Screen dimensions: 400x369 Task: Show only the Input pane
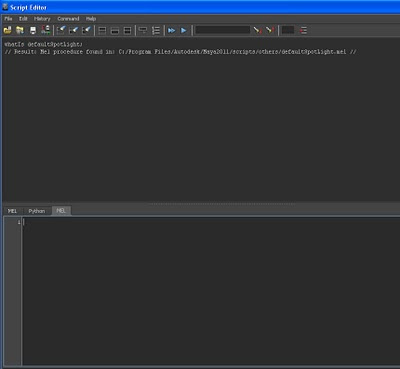click(115, 30)
